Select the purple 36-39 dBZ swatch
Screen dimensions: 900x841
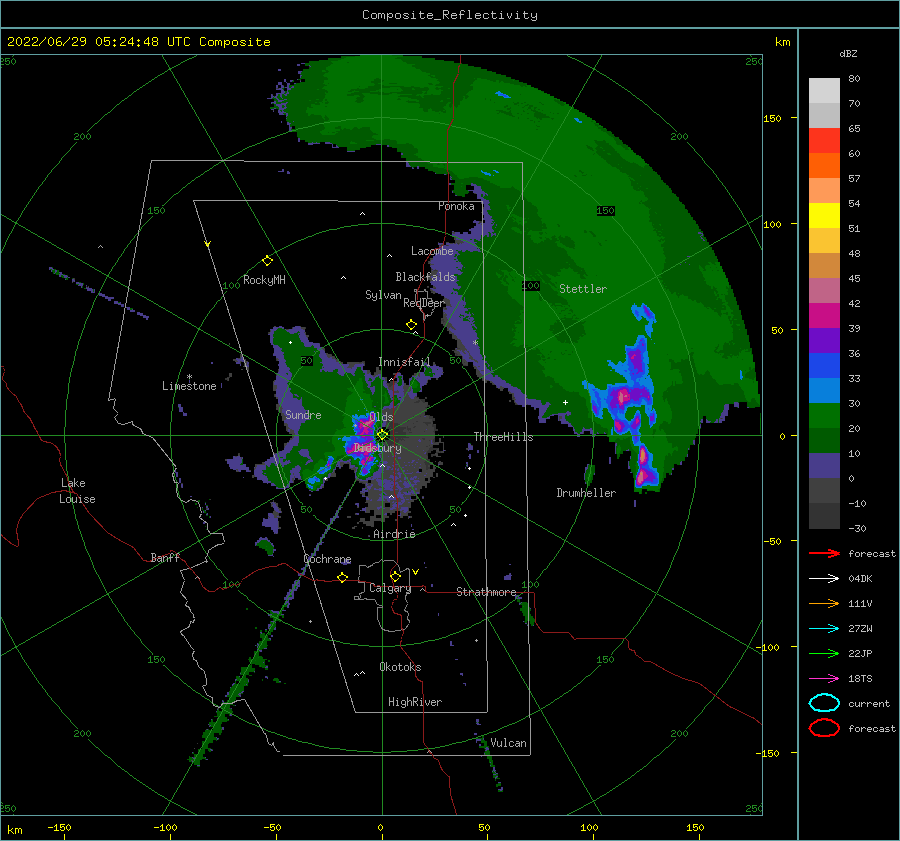[x=824, y=341]
